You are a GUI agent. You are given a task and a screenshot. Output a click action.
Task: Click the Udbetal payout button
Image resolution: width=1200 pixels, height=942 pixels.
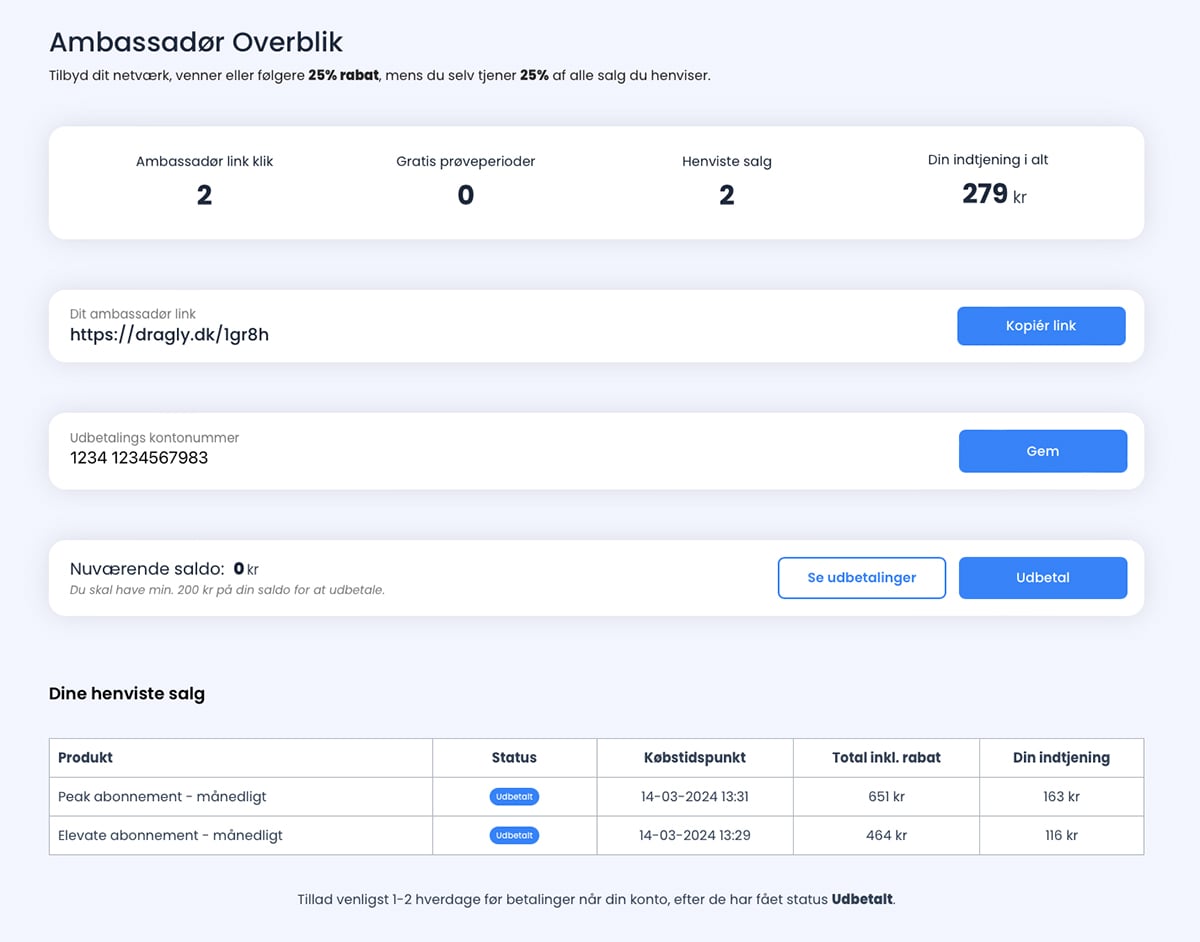pyautogui.click(x=1042, y=578)
